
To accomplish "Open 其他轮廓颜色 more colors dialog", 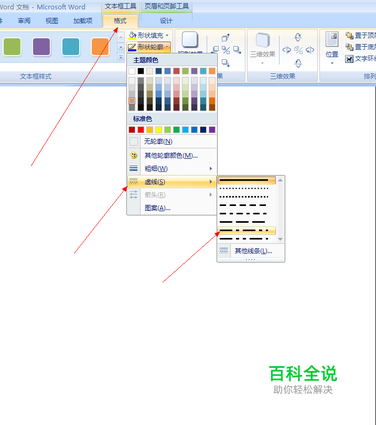I will [172, 155].
